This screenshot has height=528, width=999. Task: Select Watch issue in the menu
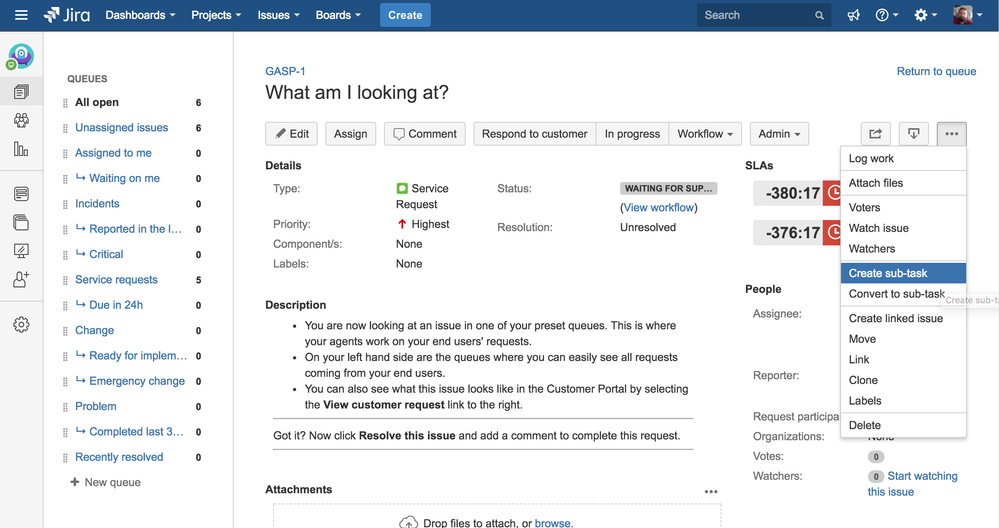click(x=903, y=228)
